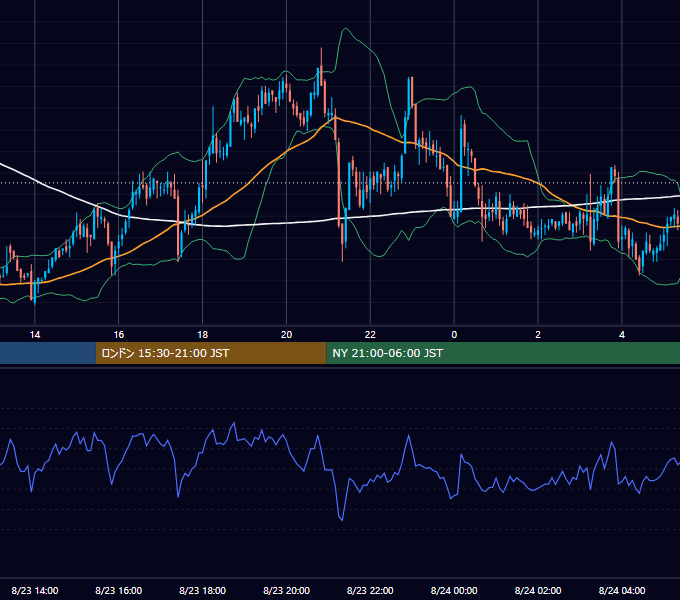Click the hour label 0 on the axis
The height and width of the screenshot is (600, 680).
tap(454, 335)
